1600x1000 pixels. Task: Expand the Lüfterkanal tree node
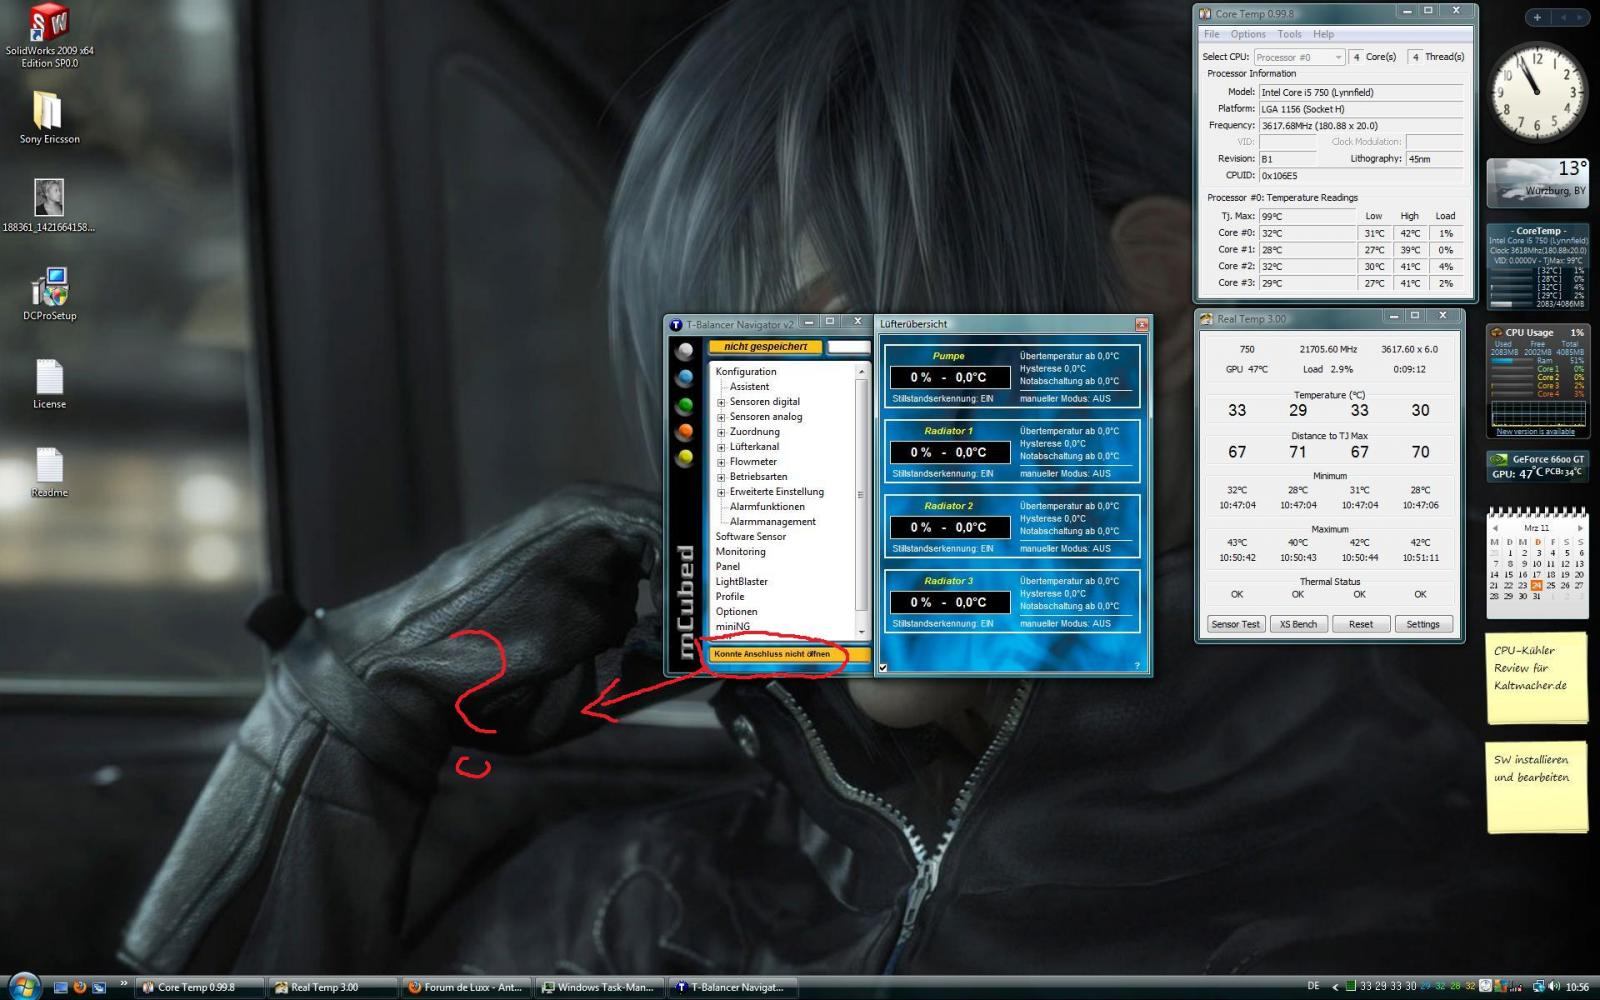(721, 447)
